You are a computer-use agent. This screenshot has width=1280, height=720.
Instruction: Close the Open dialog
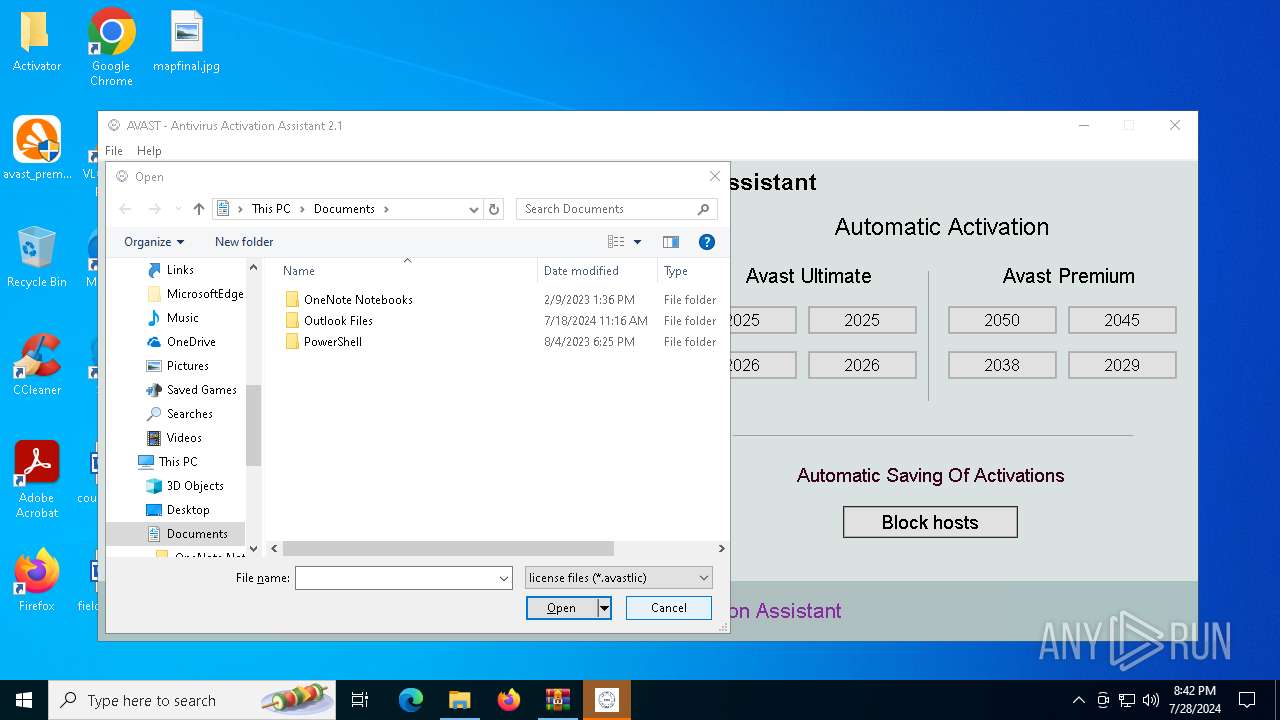pos(714,176)
